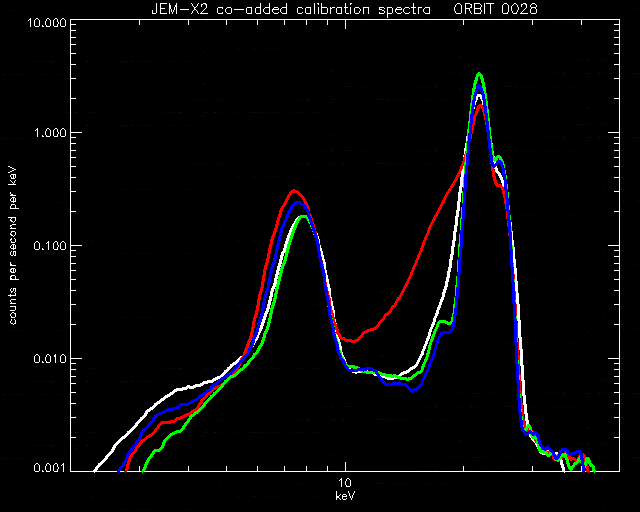Image resolution: width=640 pixels, height=512 pixels.
Task: Click the green curve's highest peak
Action: (480, 74)
